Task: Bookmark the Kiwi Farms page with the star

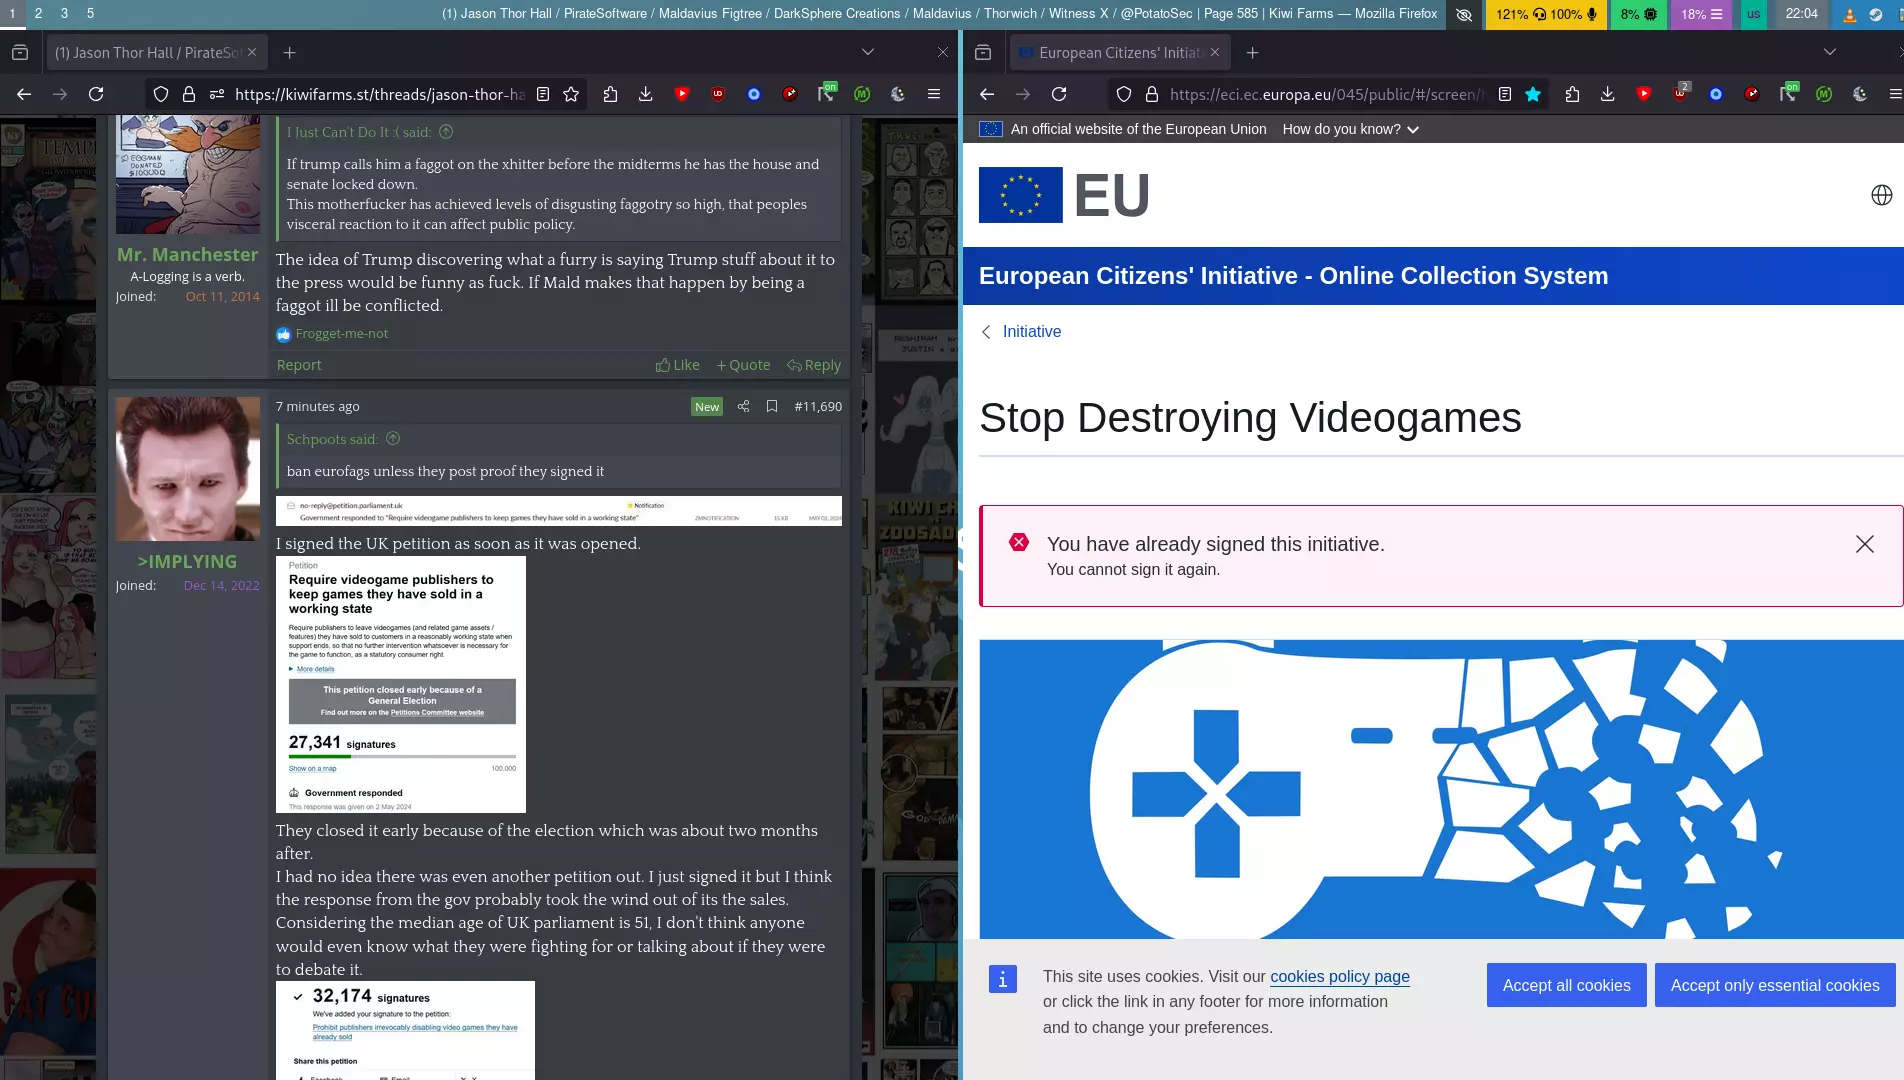Action: pyautogui.click(x=571, y=94)
